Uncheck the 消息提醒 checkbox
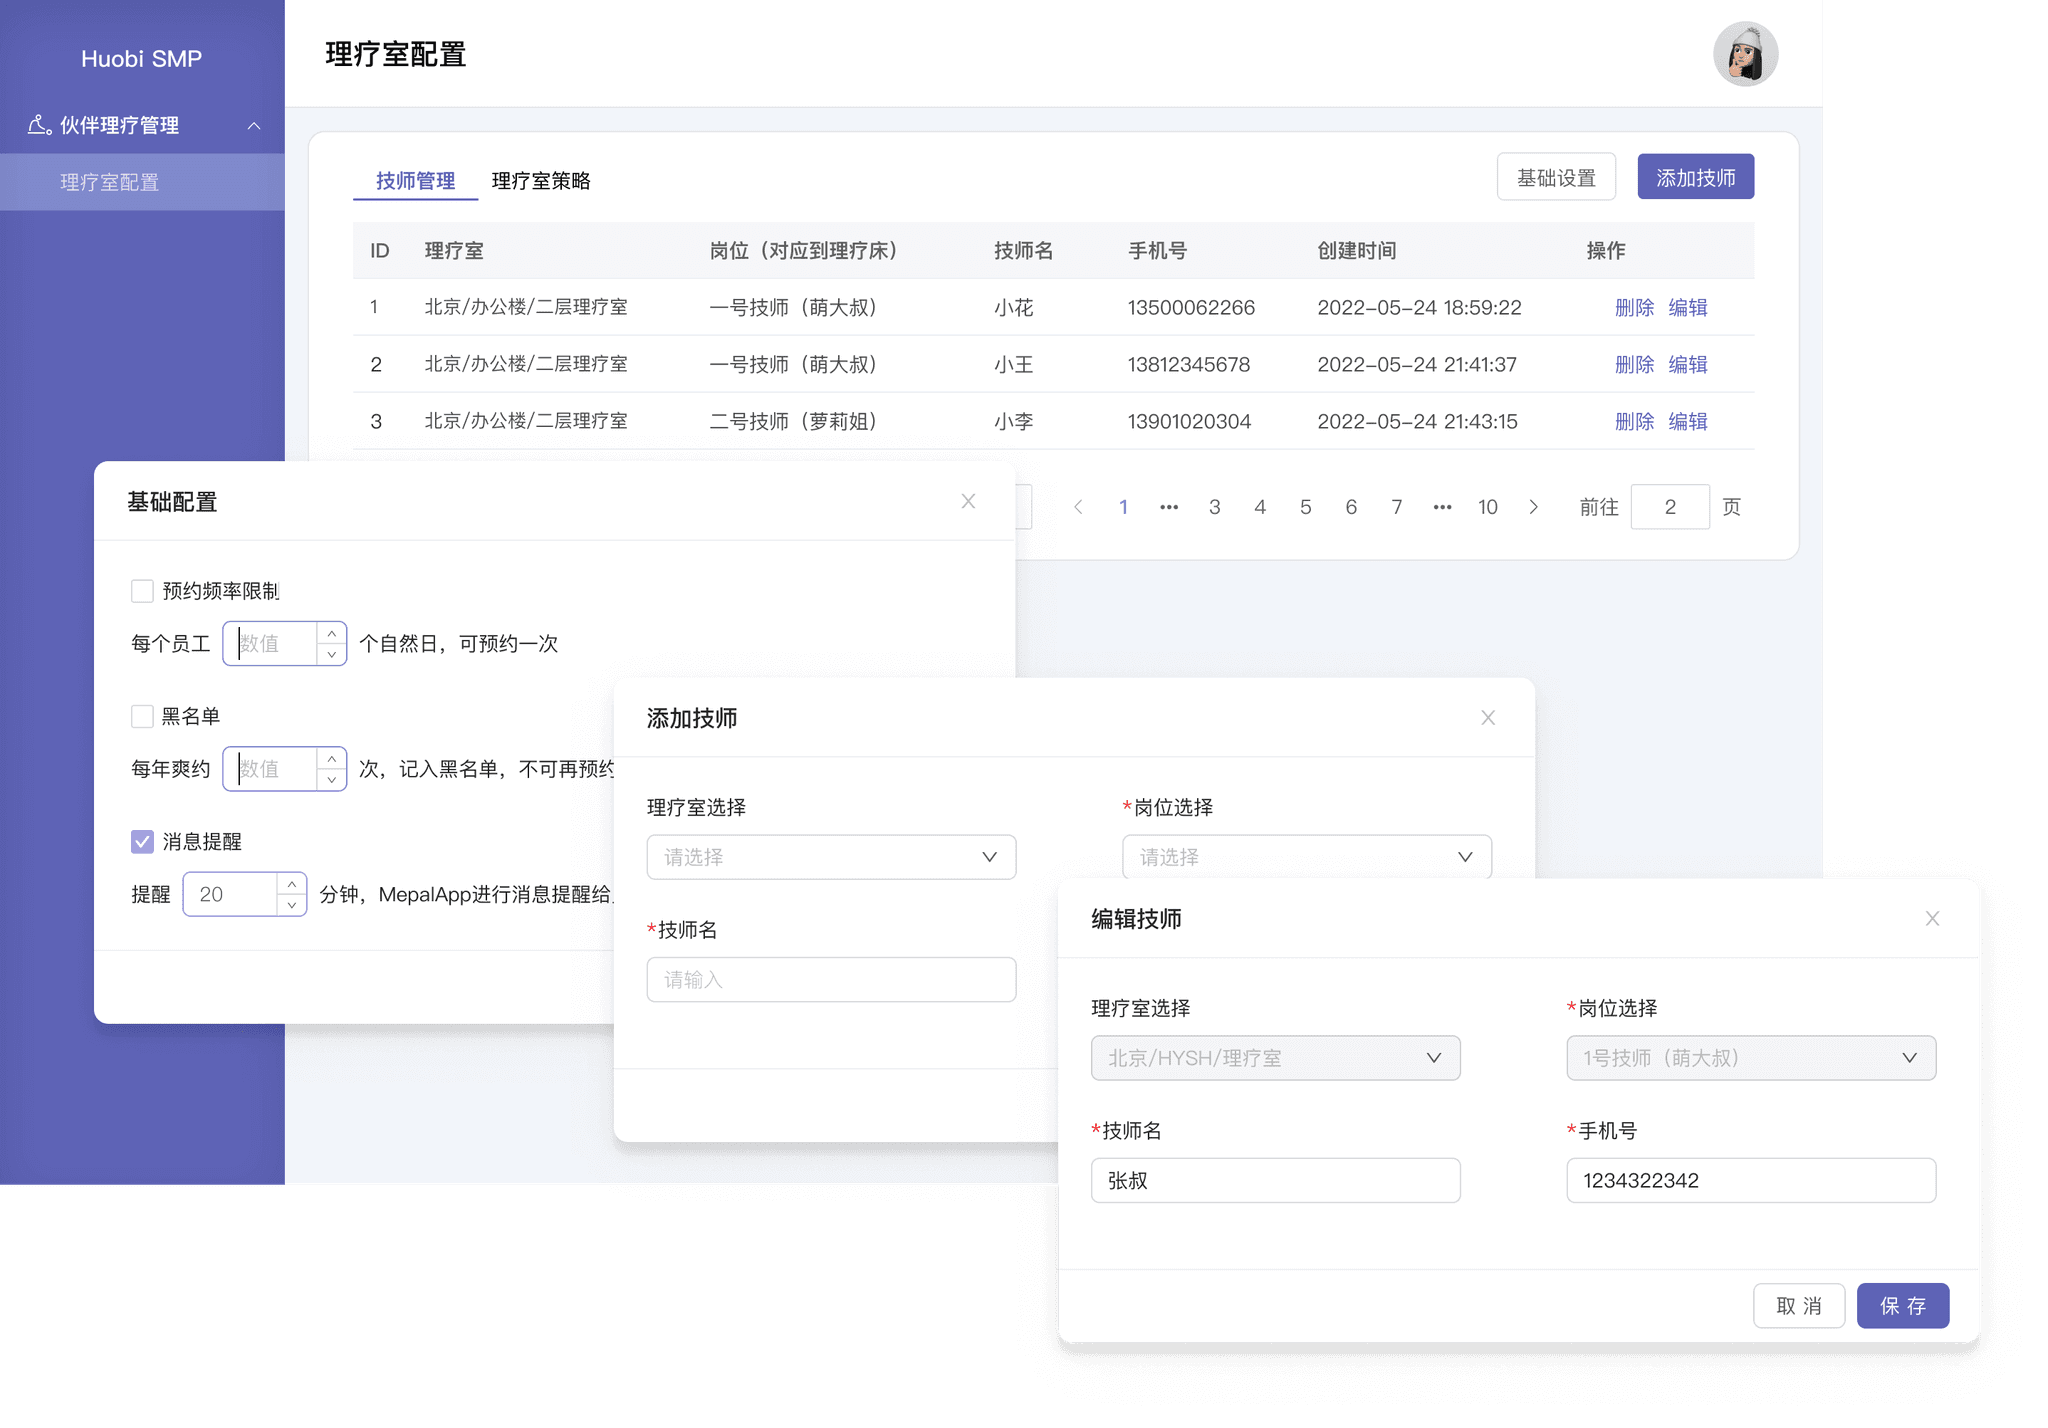This screenshot has height=1428, width=2048. coord(143,841)
